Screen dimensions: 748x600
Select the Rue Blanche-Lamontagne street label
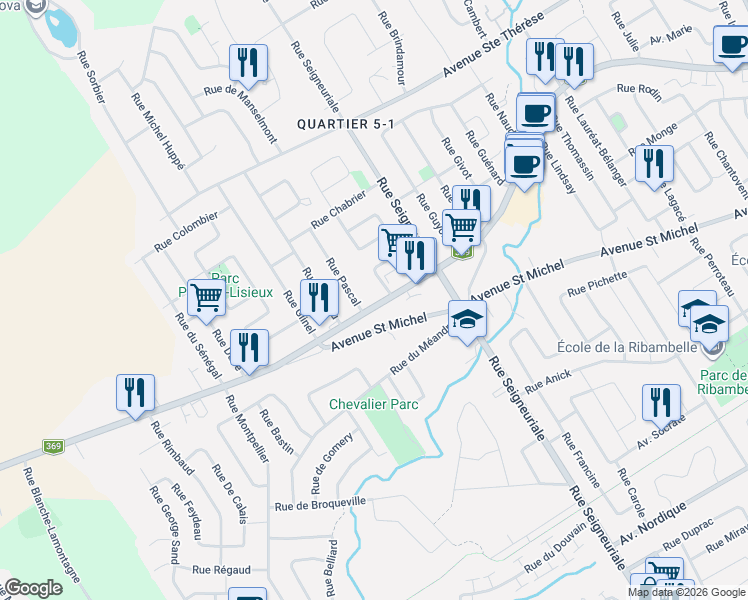tap(52, 525)
